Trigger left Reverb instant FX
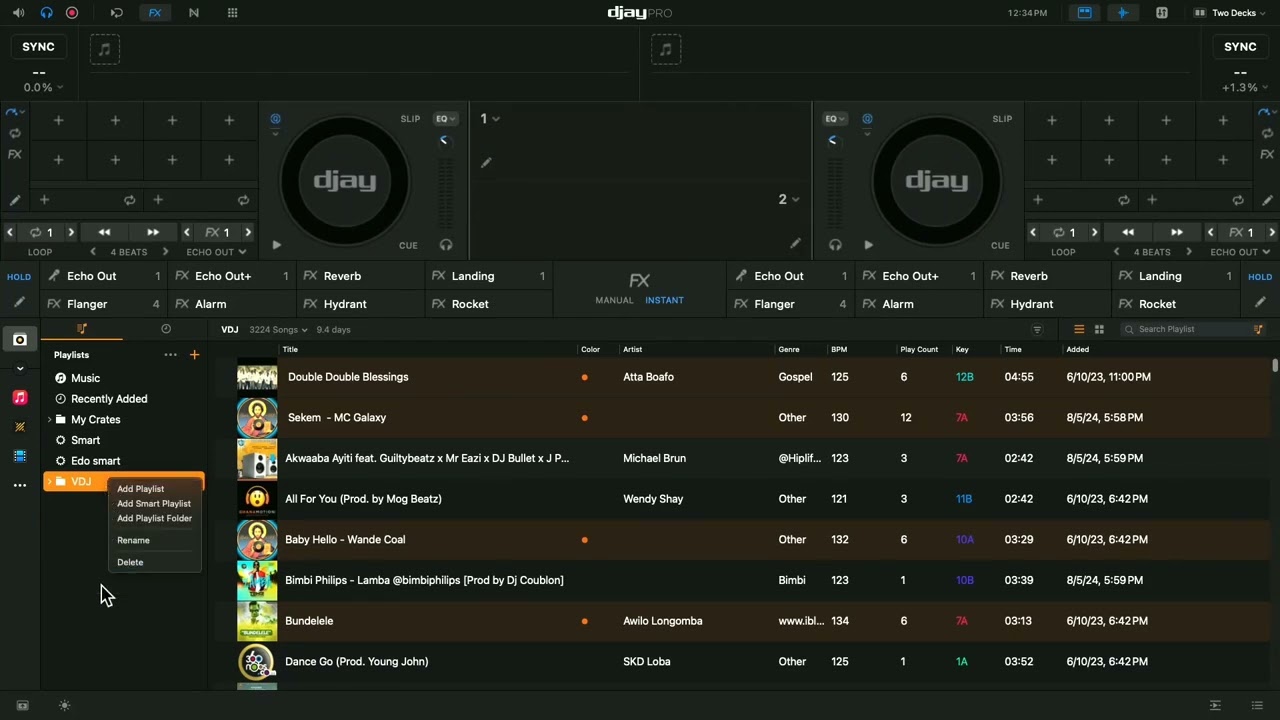This screenshot has height=720, width=1280. [x=361, y=276]
